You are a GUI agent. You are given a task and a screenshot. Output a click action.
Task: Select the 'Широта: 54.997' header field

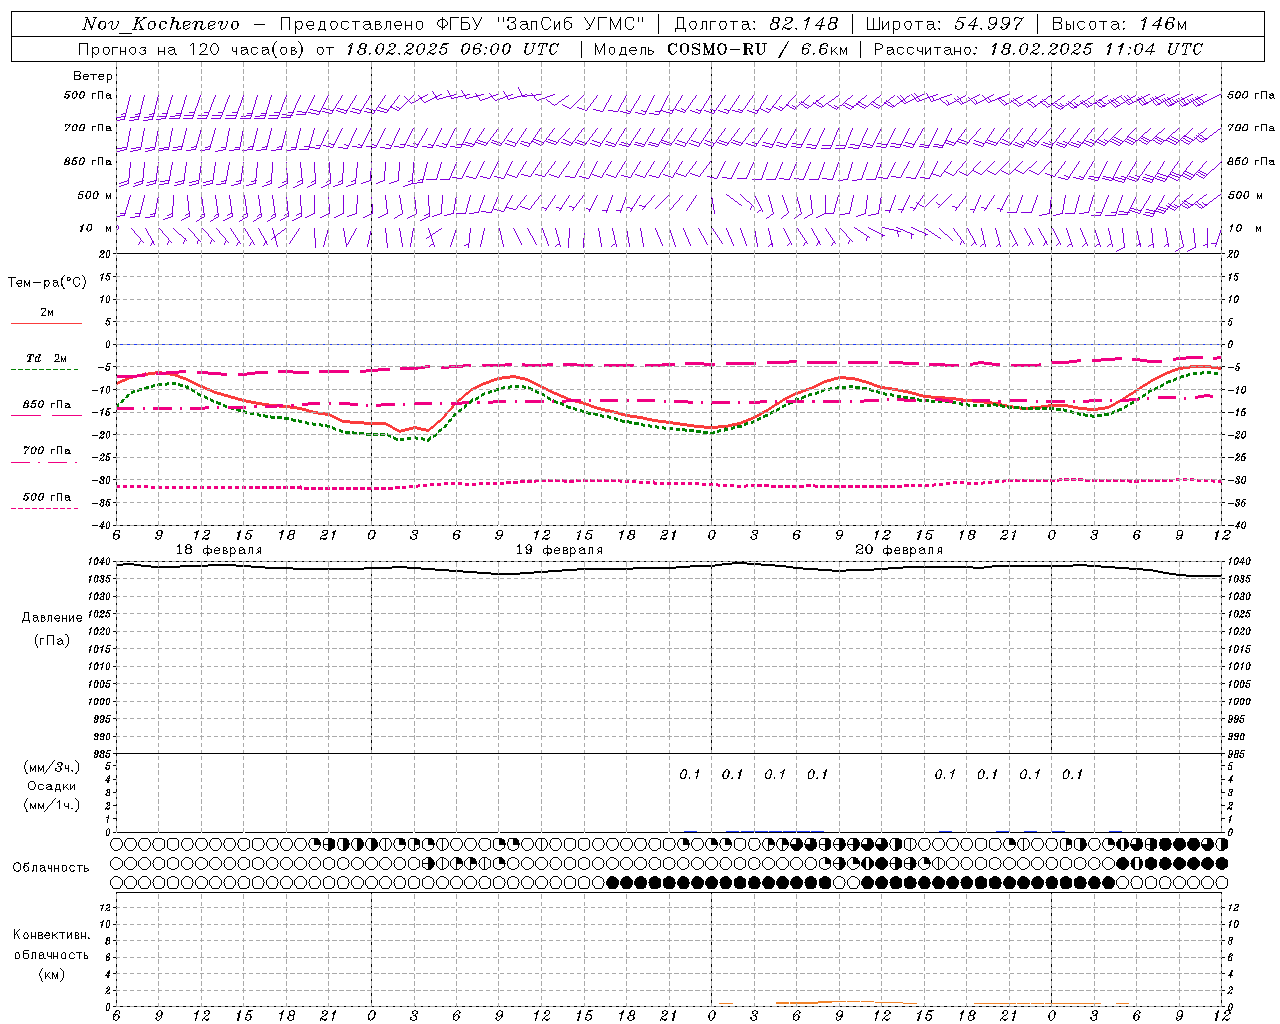(x=944, y=24)
